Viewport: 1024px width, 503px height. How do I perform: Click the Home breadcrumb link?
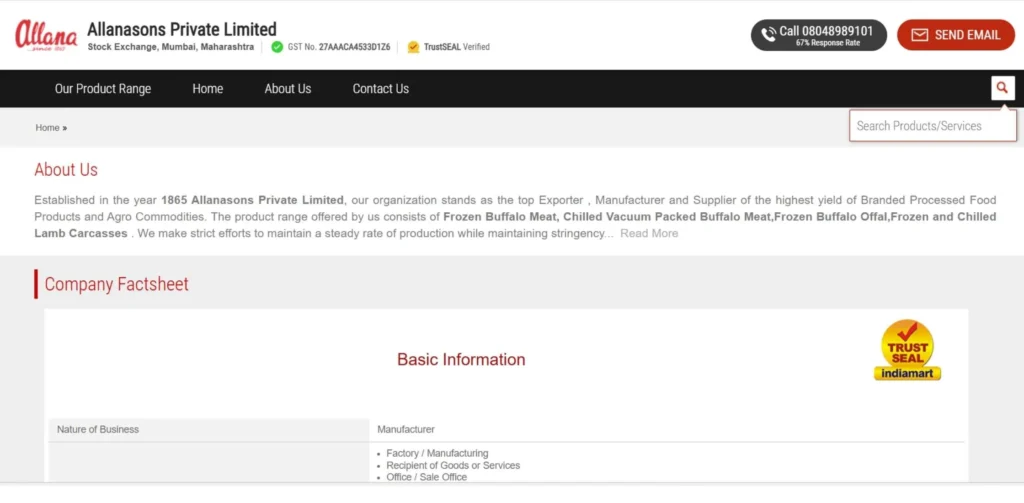point(47,128)
